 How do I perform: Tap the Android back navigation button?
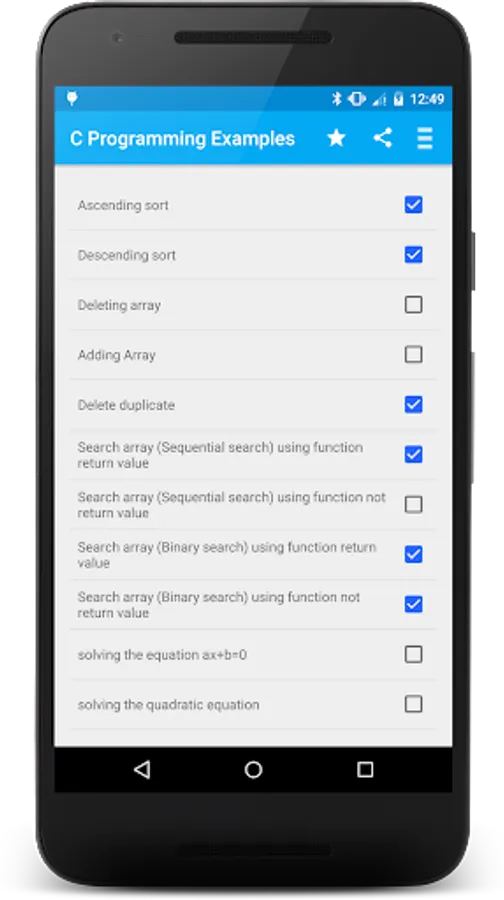coord(142,769)
